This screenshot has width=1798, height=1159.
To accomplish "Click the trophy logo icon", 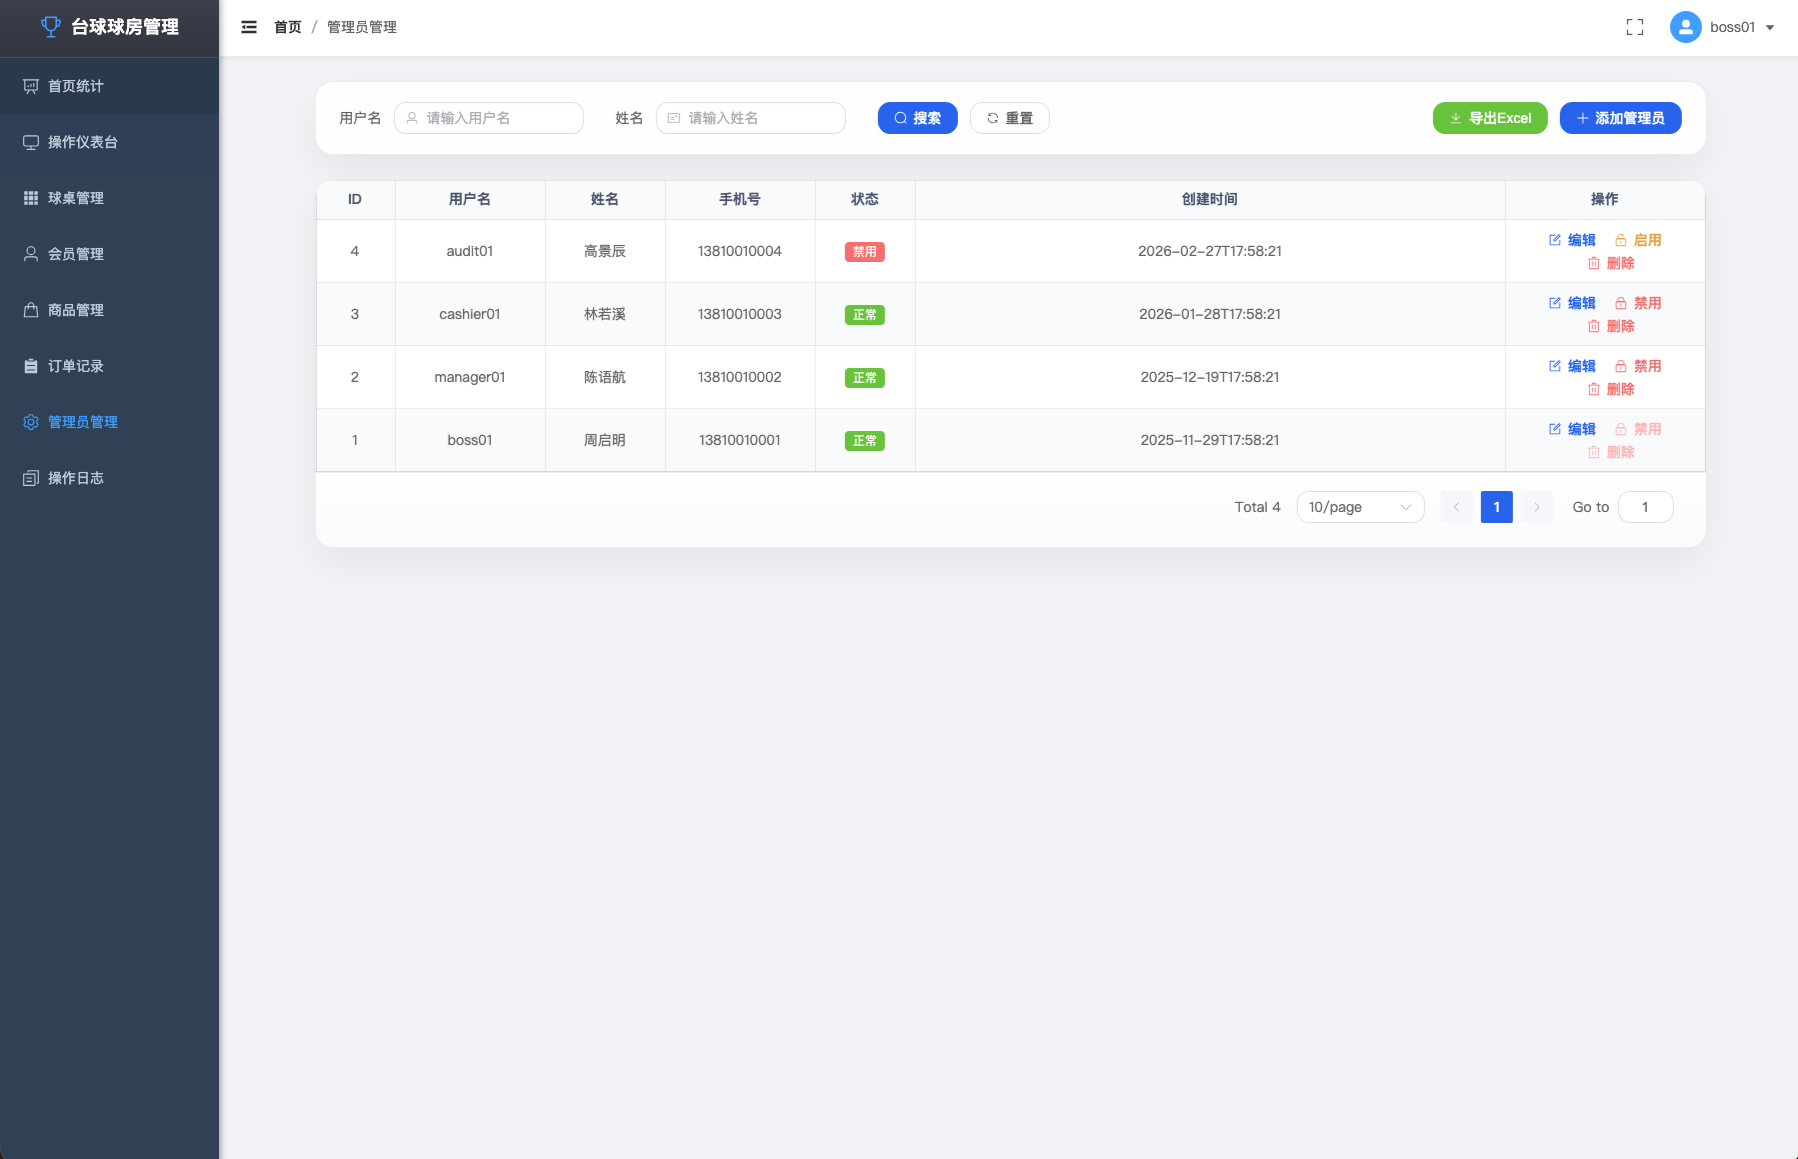I will pos(50,27).
